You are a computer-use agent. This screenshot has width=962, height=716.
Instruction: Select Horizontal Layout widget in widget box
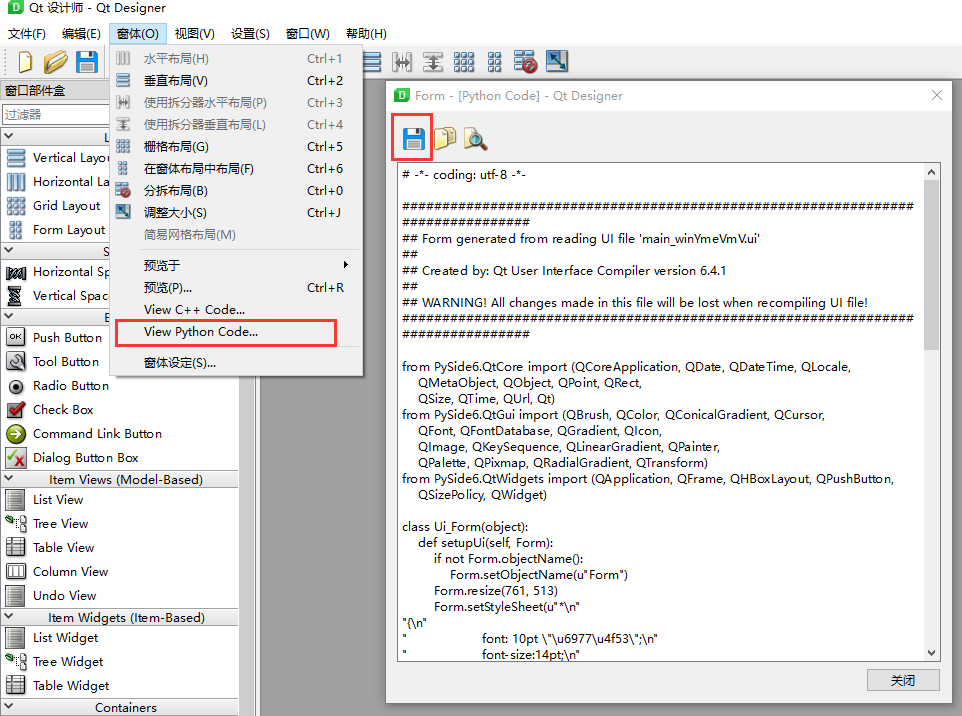coord(57,182)
